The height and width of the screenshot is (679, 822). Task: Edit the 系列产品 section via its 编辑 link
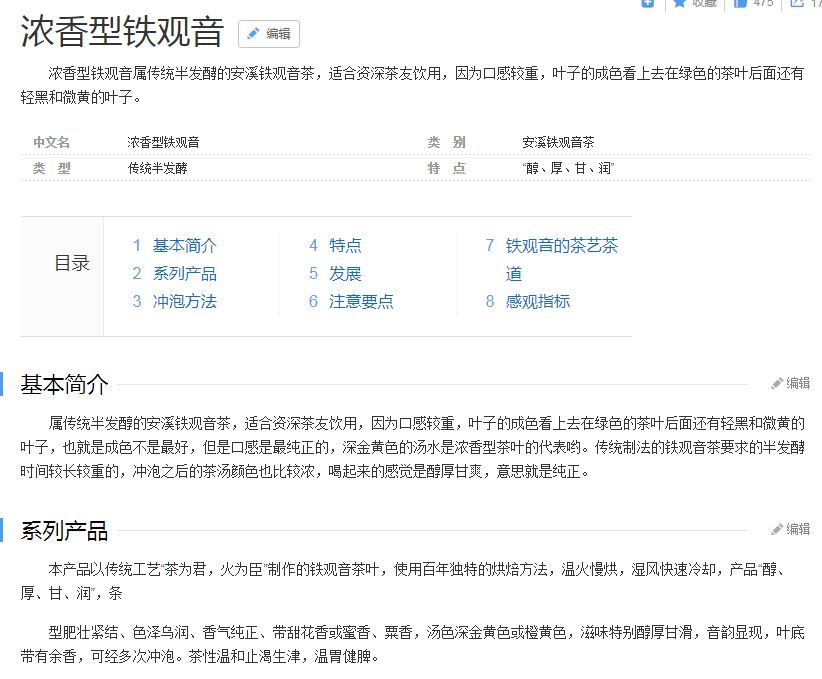798,529
